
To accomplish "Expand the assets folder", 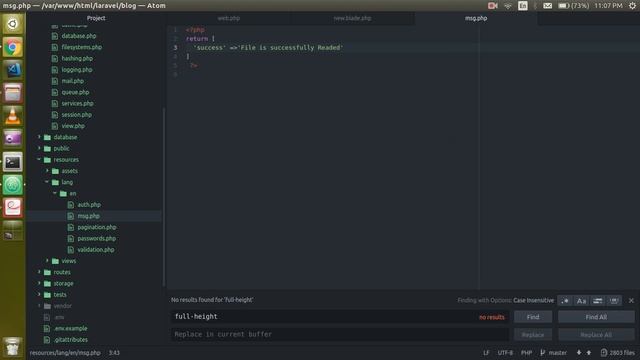I will [47, 171].
